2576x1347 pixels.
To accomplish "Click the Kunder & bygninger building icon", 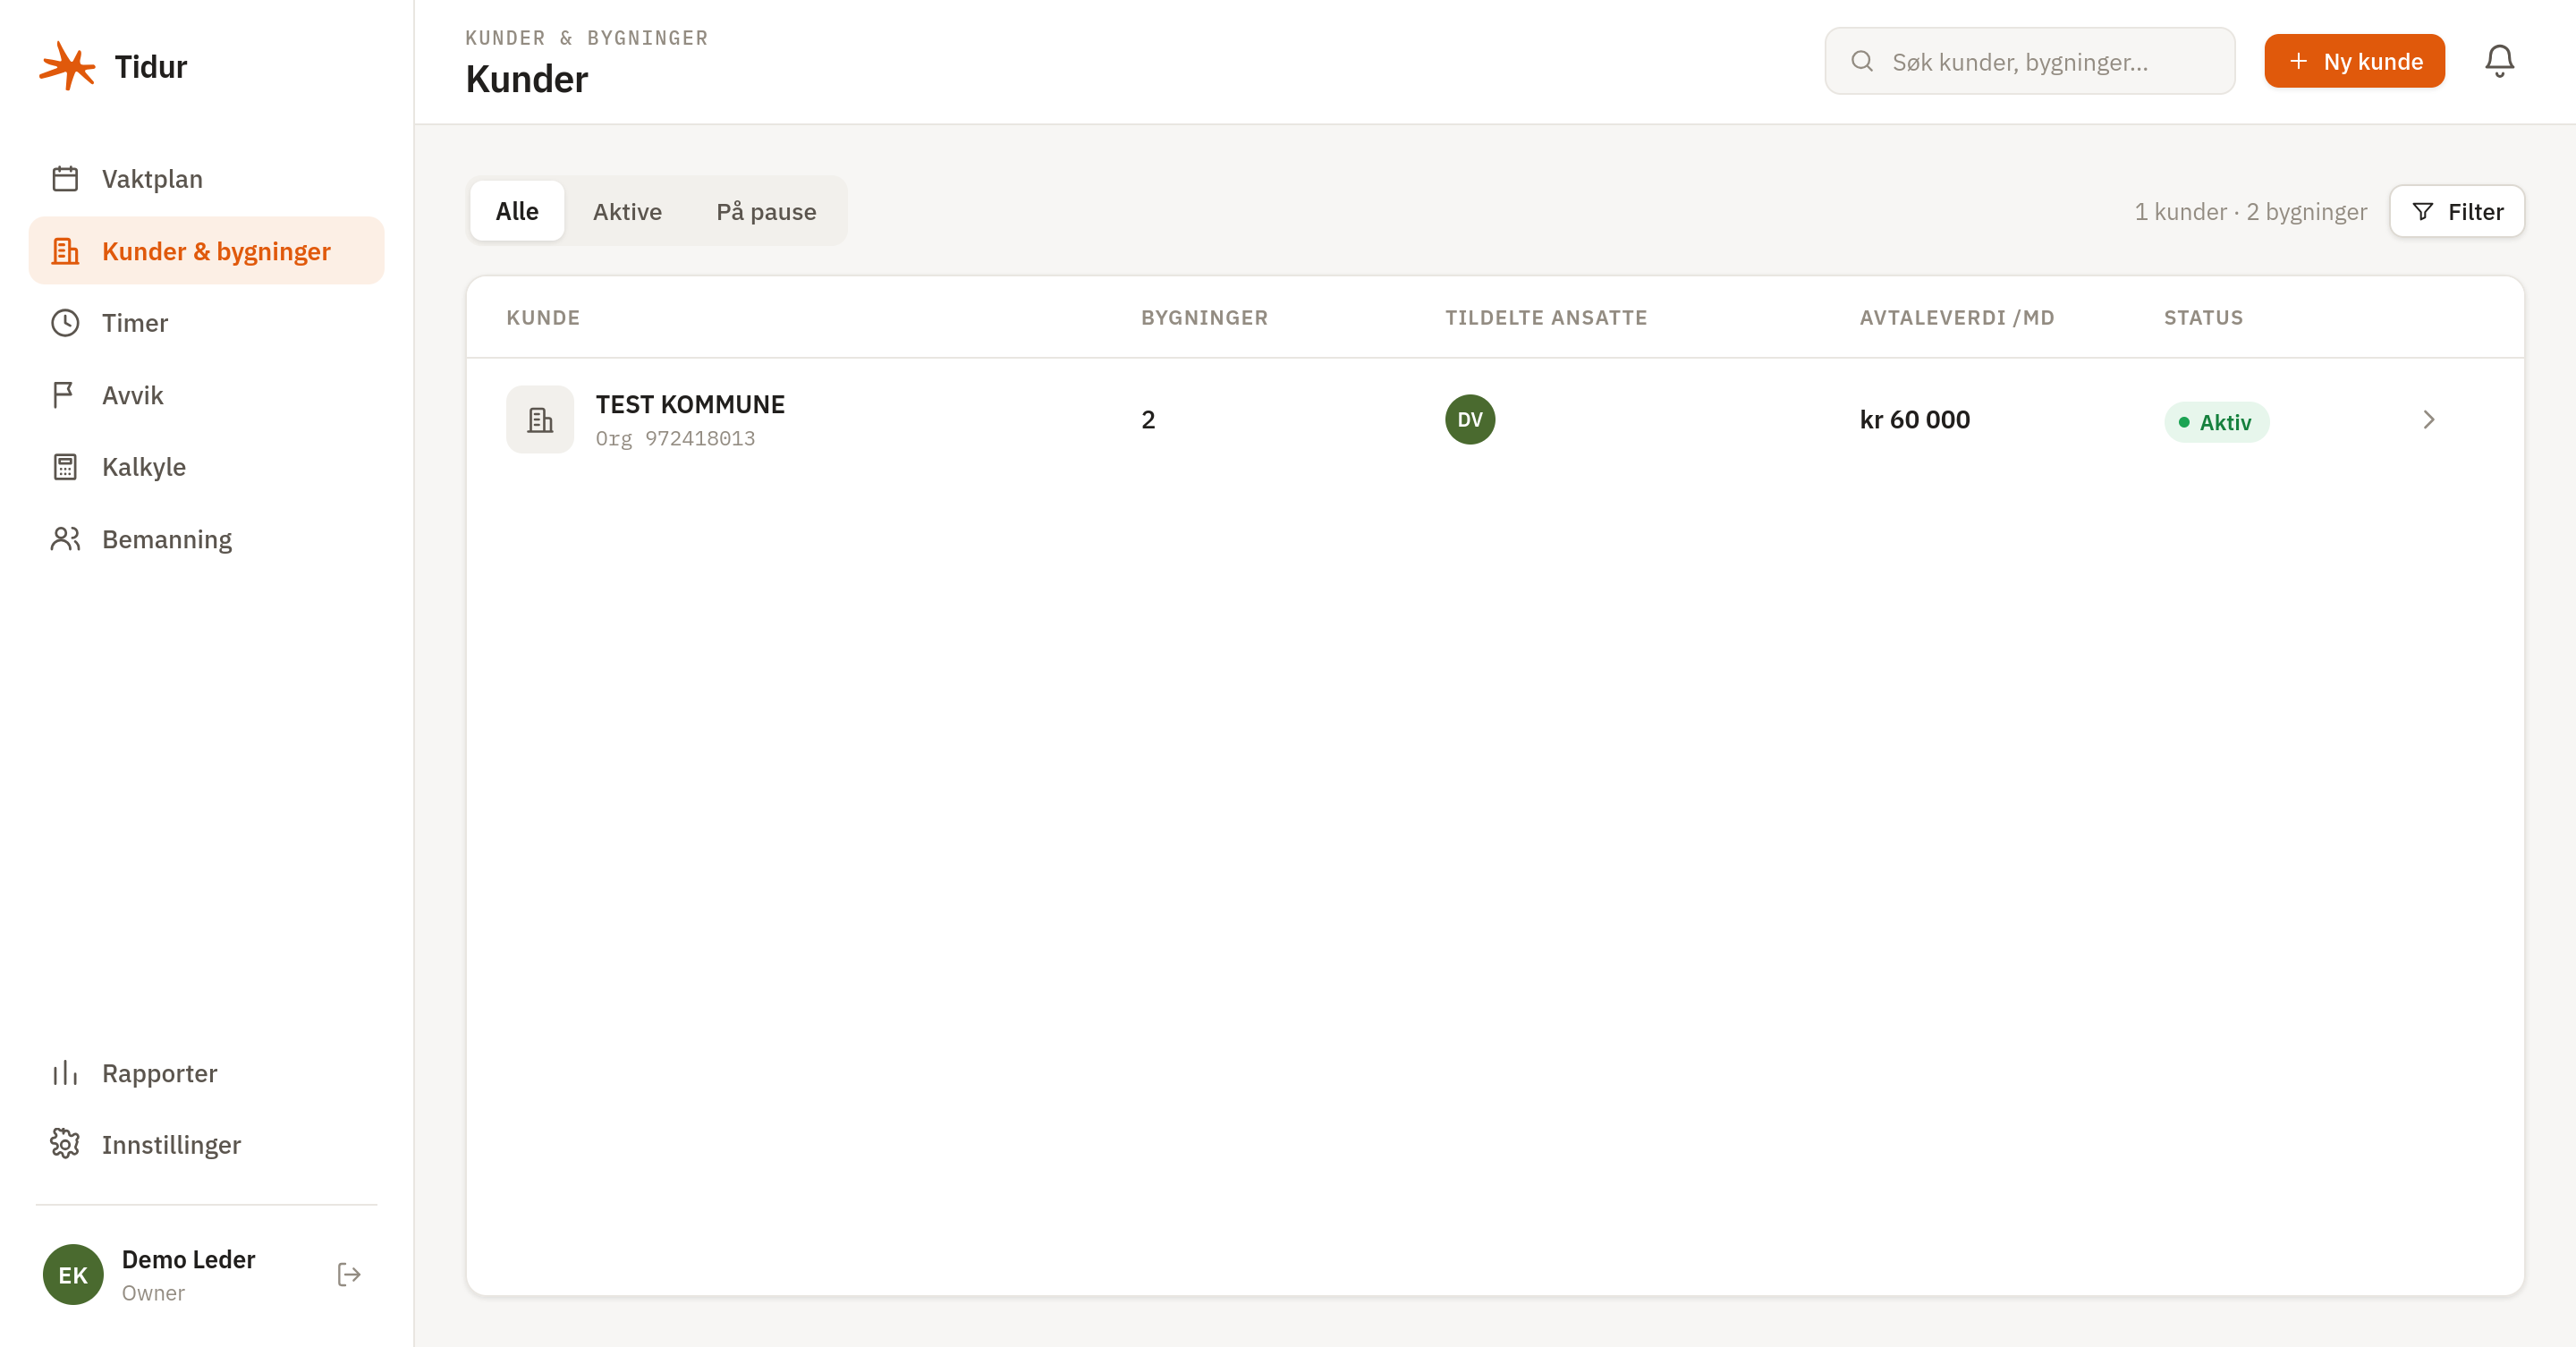I will [65, 251].
